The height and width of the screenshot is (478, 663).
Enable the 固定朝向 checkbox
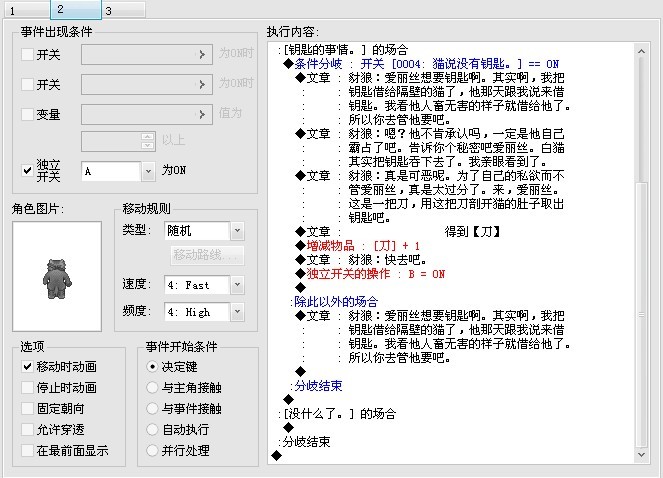[x=27, y=408]
